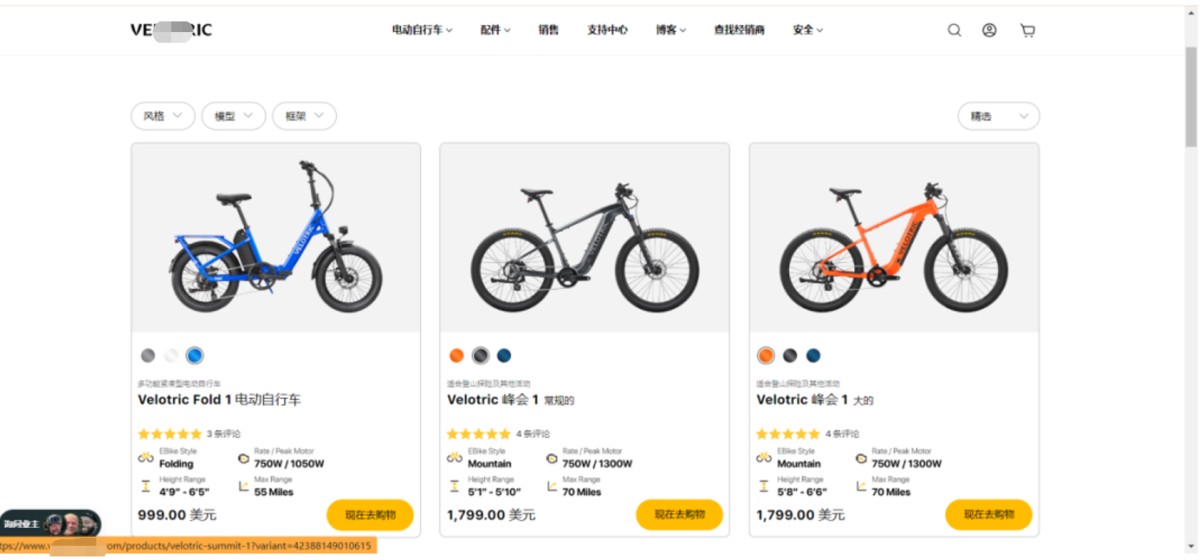Open the search icon in header
This screenshot has height=560, width=1200.
click(954, 30)
